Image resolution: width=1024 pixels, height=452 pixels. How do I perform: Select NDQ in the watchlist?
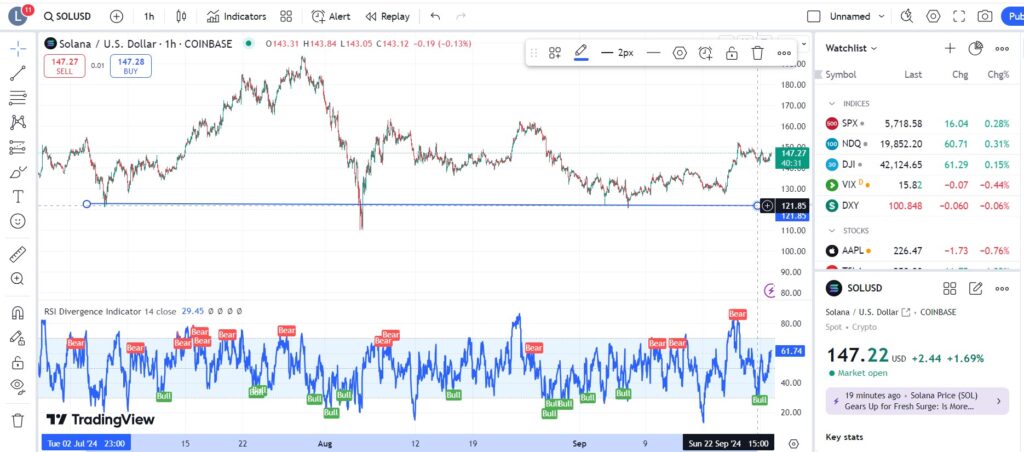click(x=918, y=144)
